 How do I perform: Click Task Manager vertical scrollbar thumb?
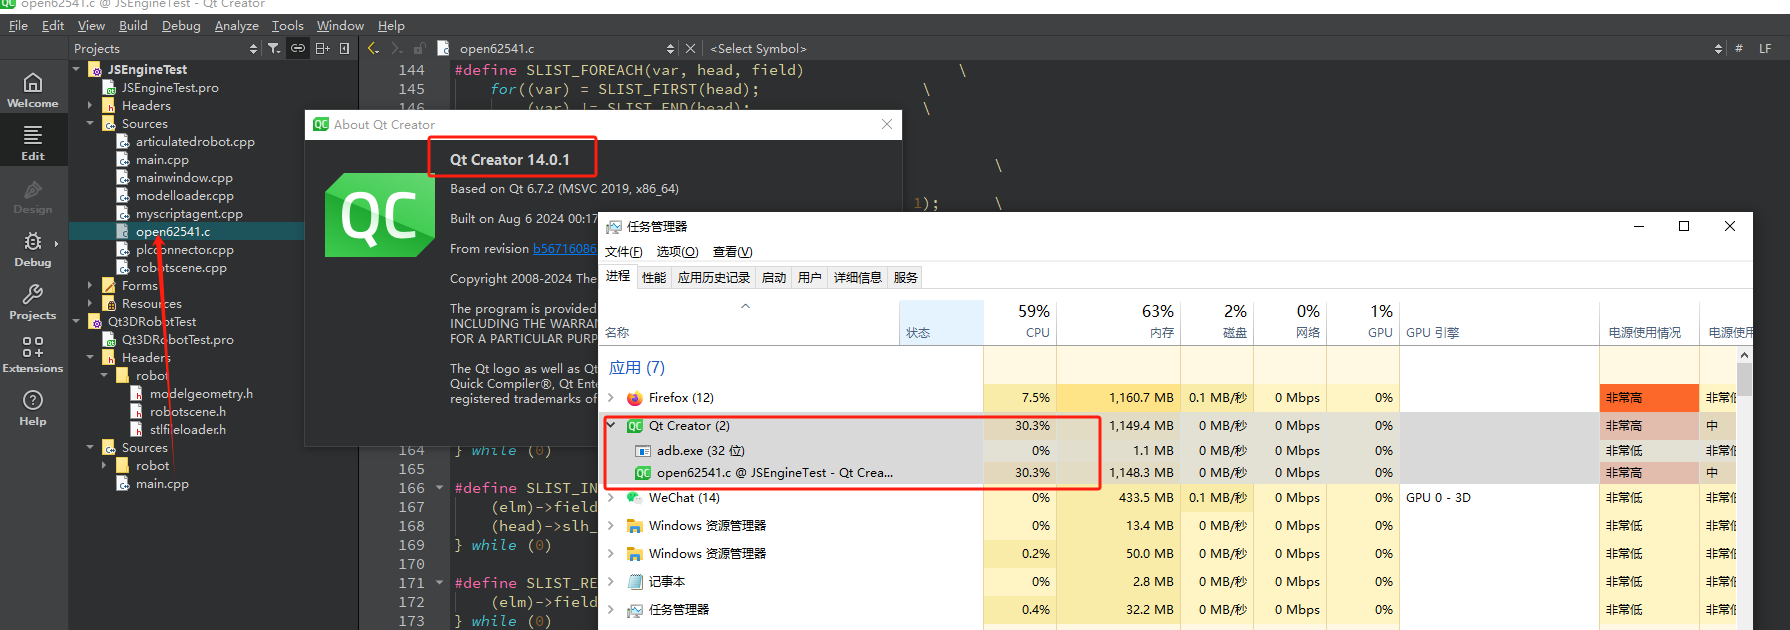coord(1744,380)
